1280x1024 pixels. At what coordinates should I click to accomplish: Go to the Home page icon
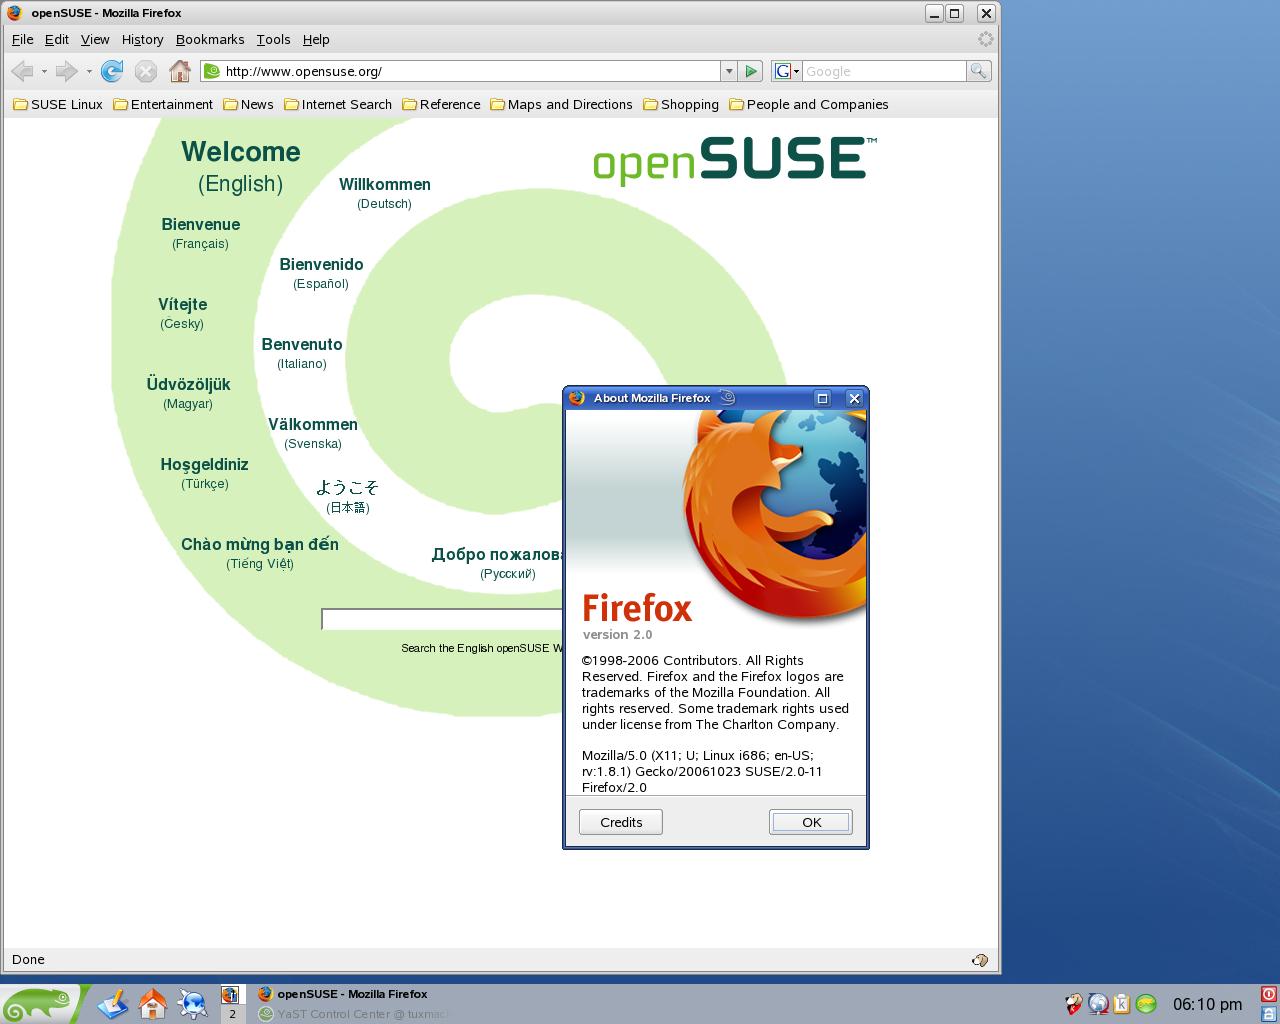click(180, 71)
